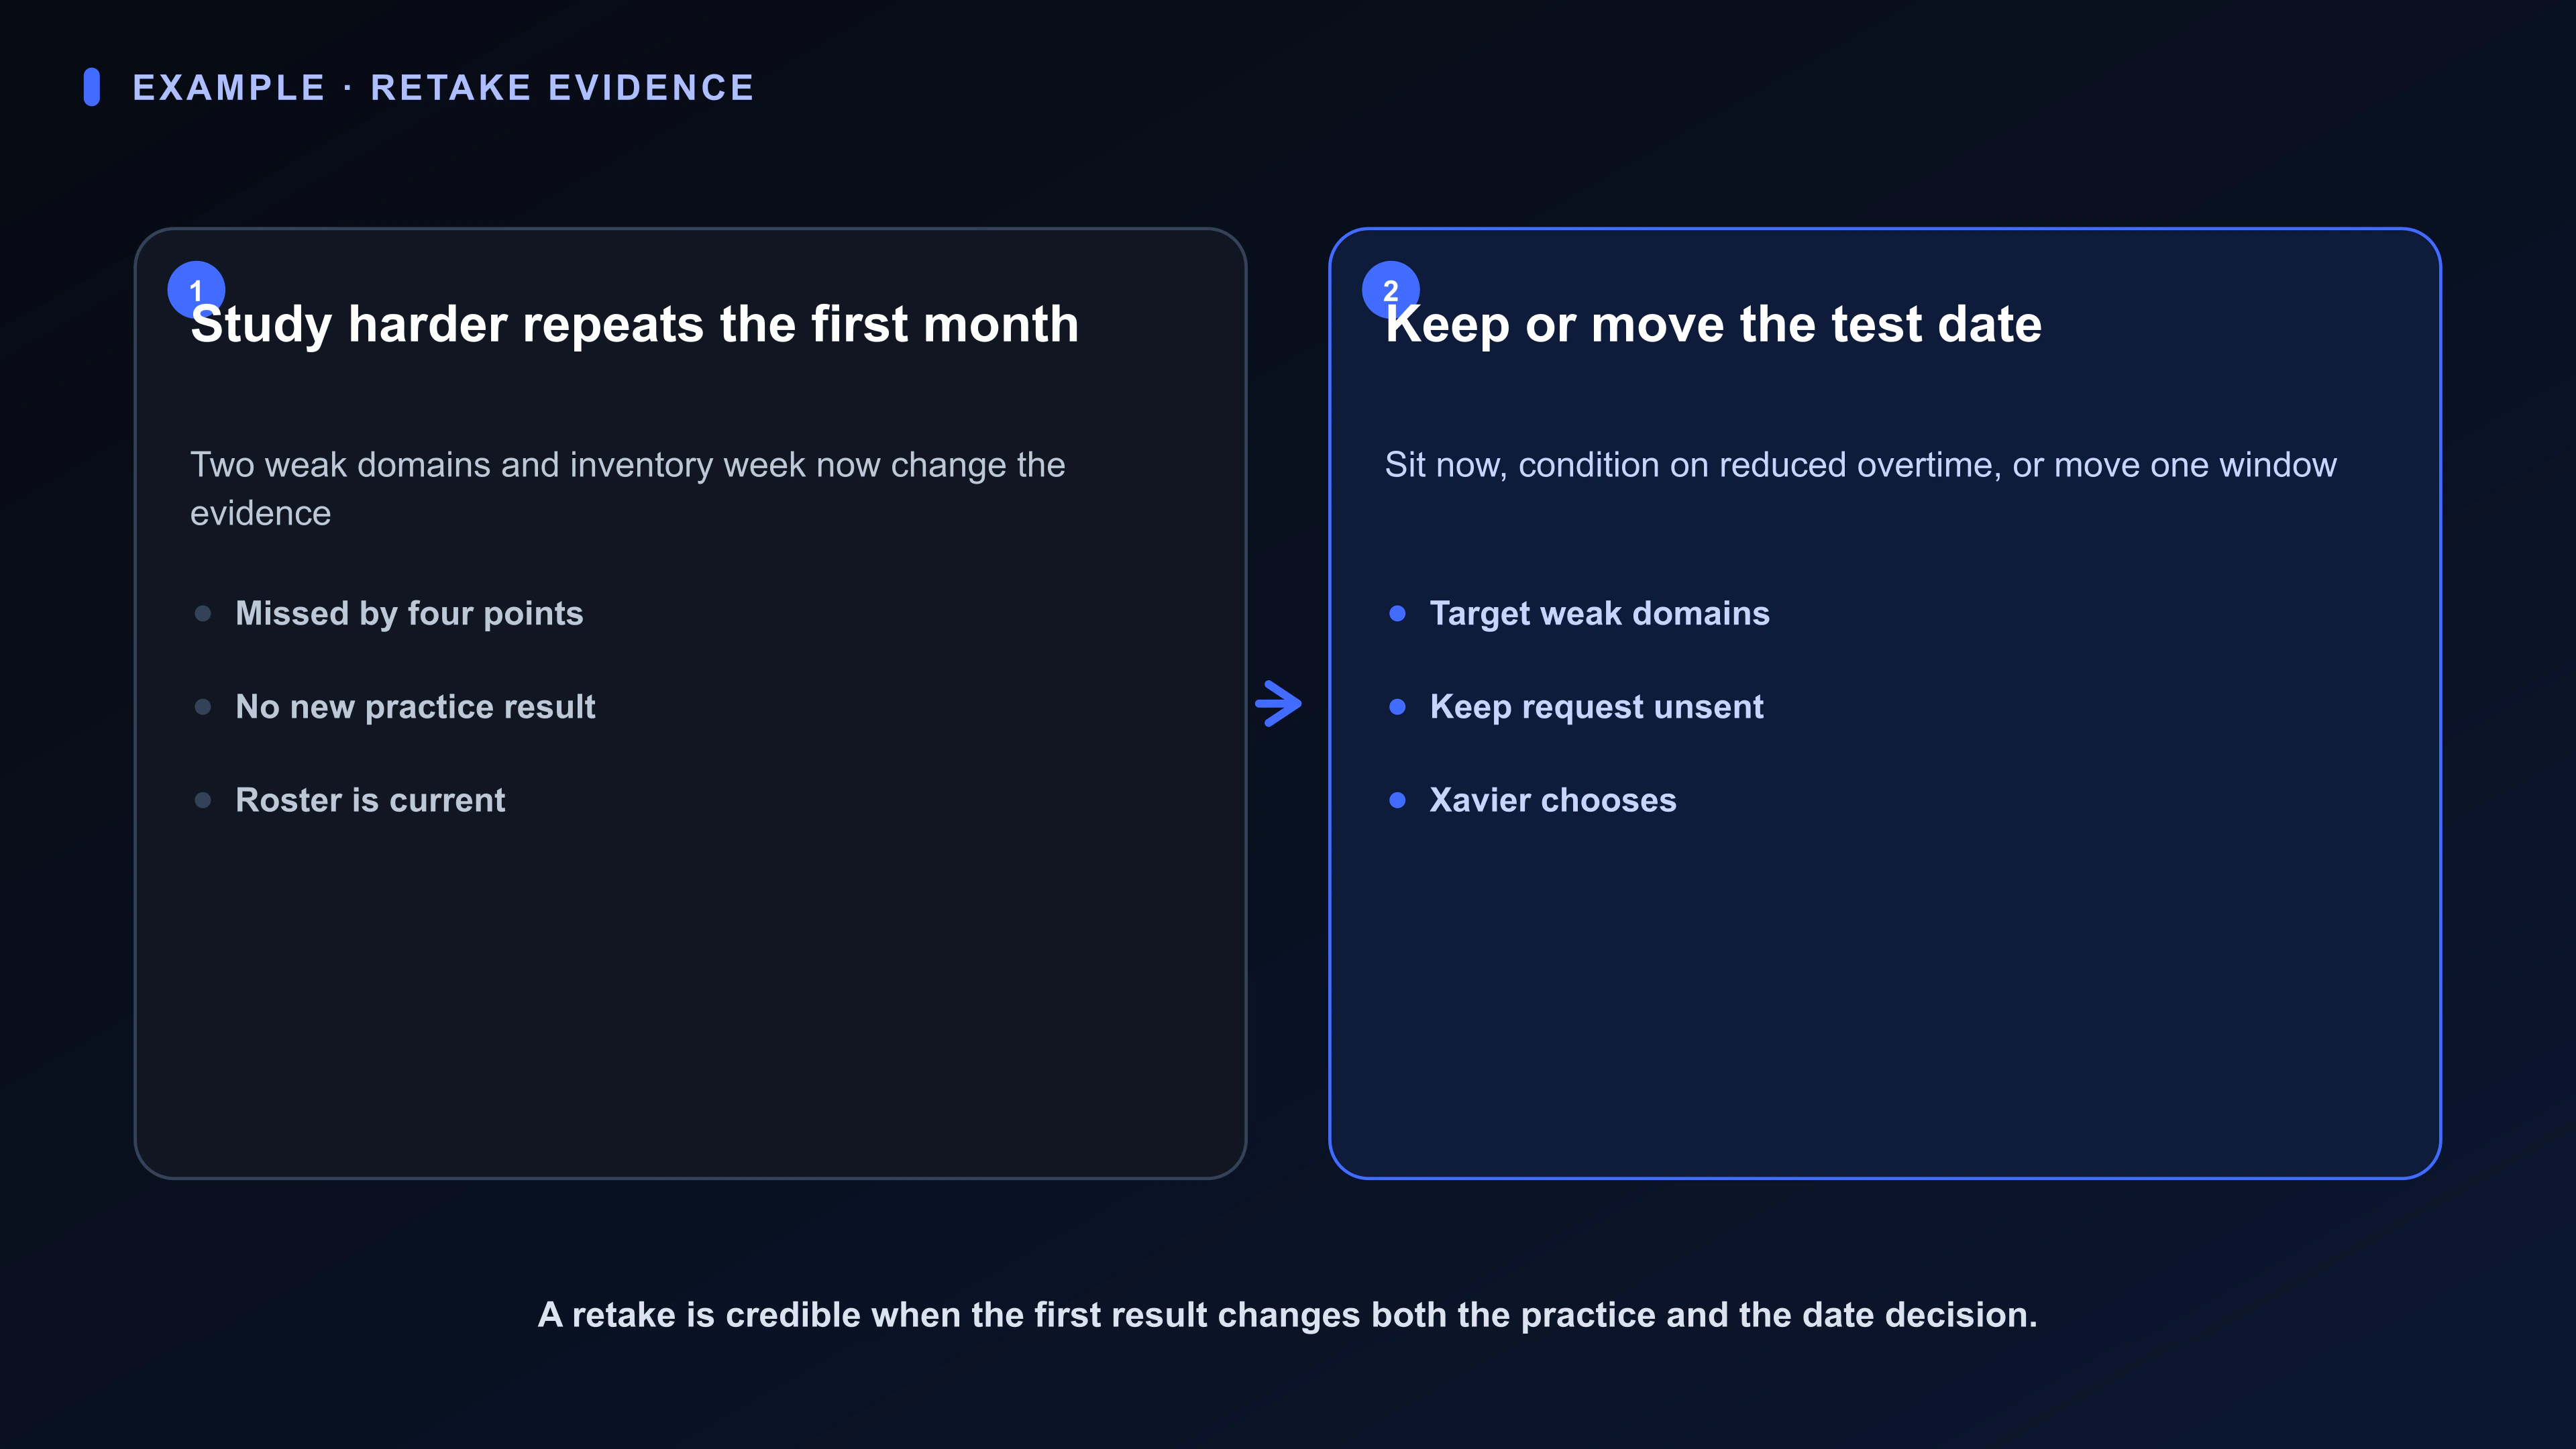The width and height of the screenshot is (2576, 1449).
Task: Select the Xavier chooses list item
Action: click(1553, 800)
